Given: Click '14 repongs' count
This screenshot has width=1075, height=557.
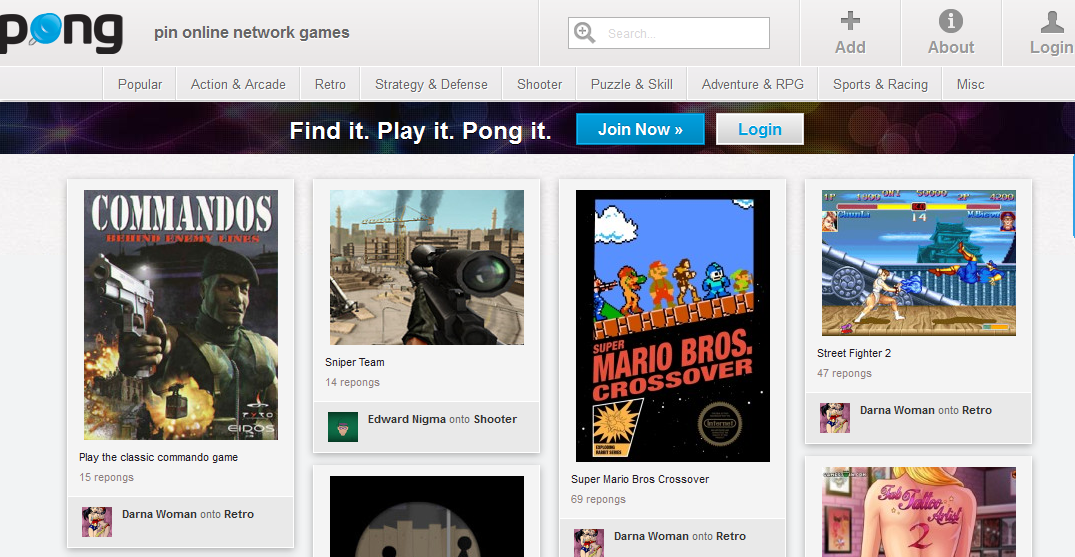Looking at the screenshot, I should coord(352,382).
